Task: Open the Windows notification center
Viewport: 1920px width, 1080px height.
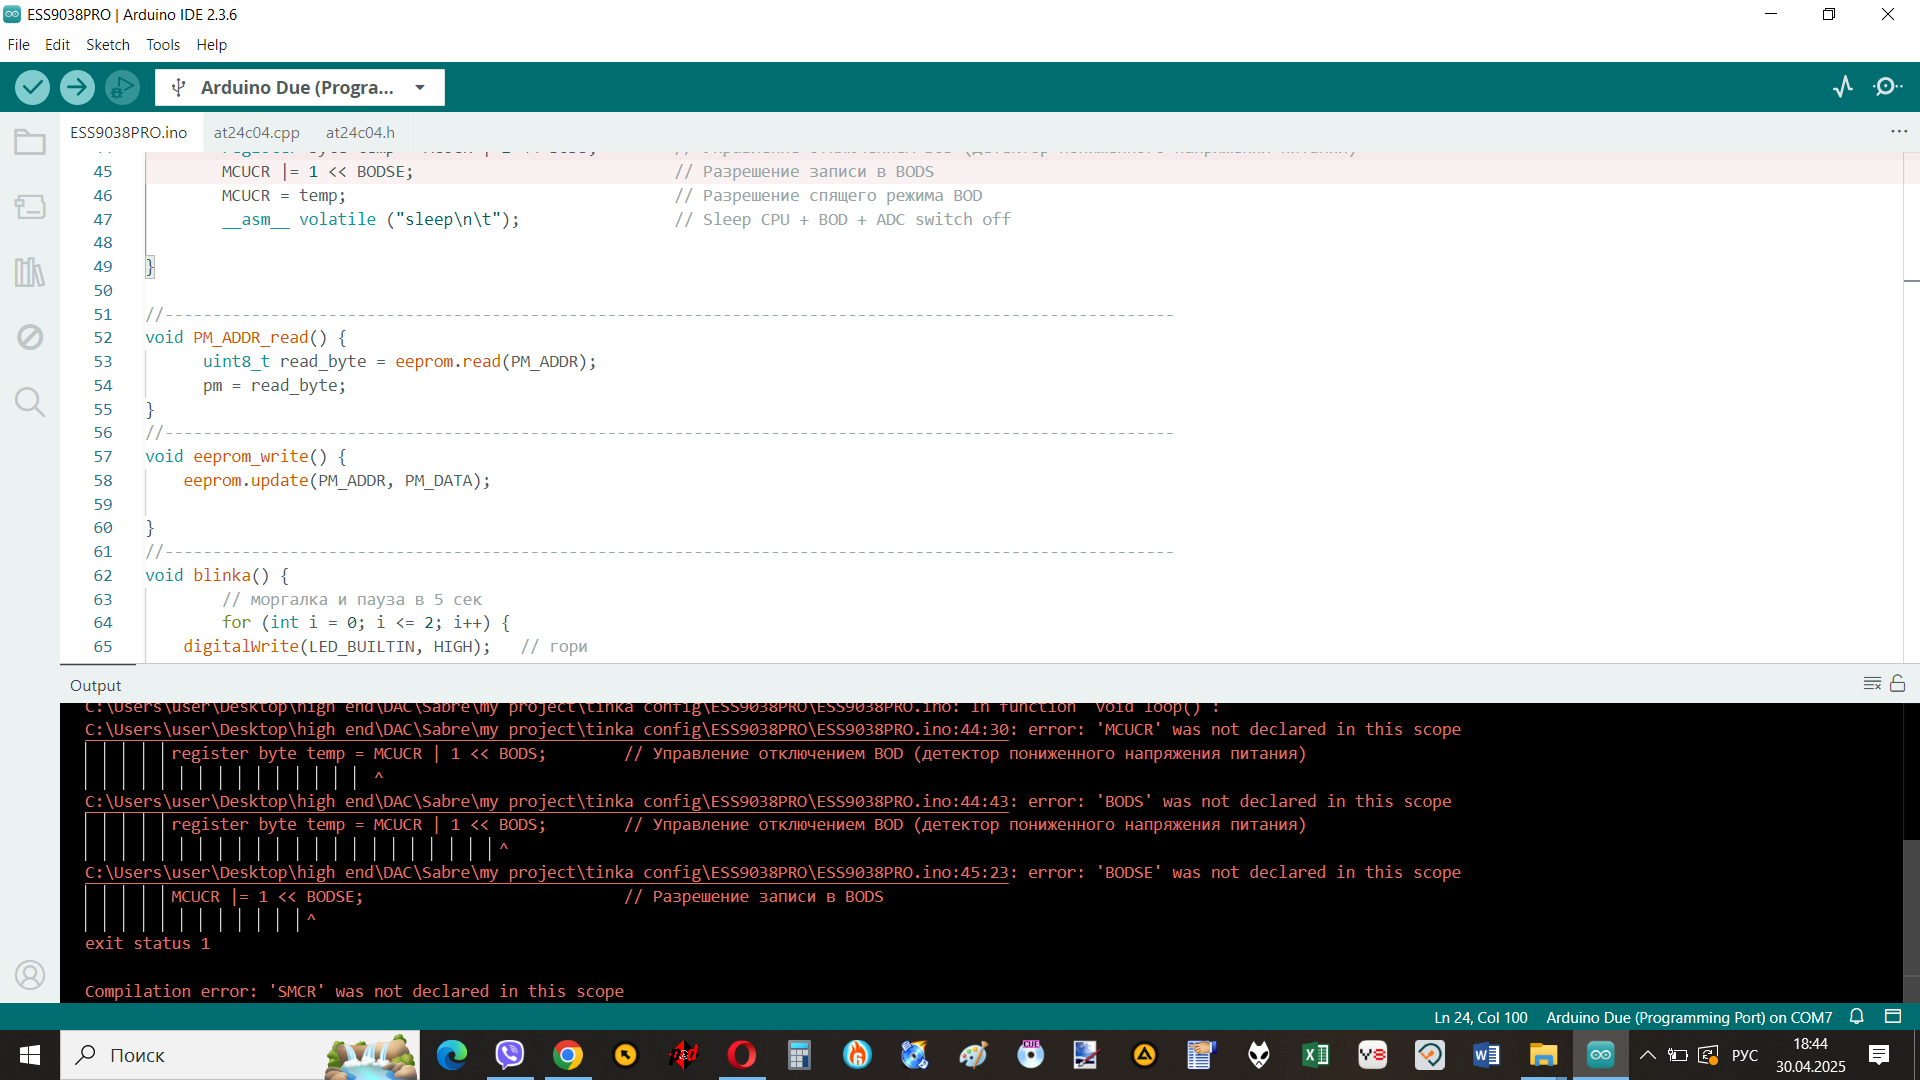Action: click(1879, 1055)
